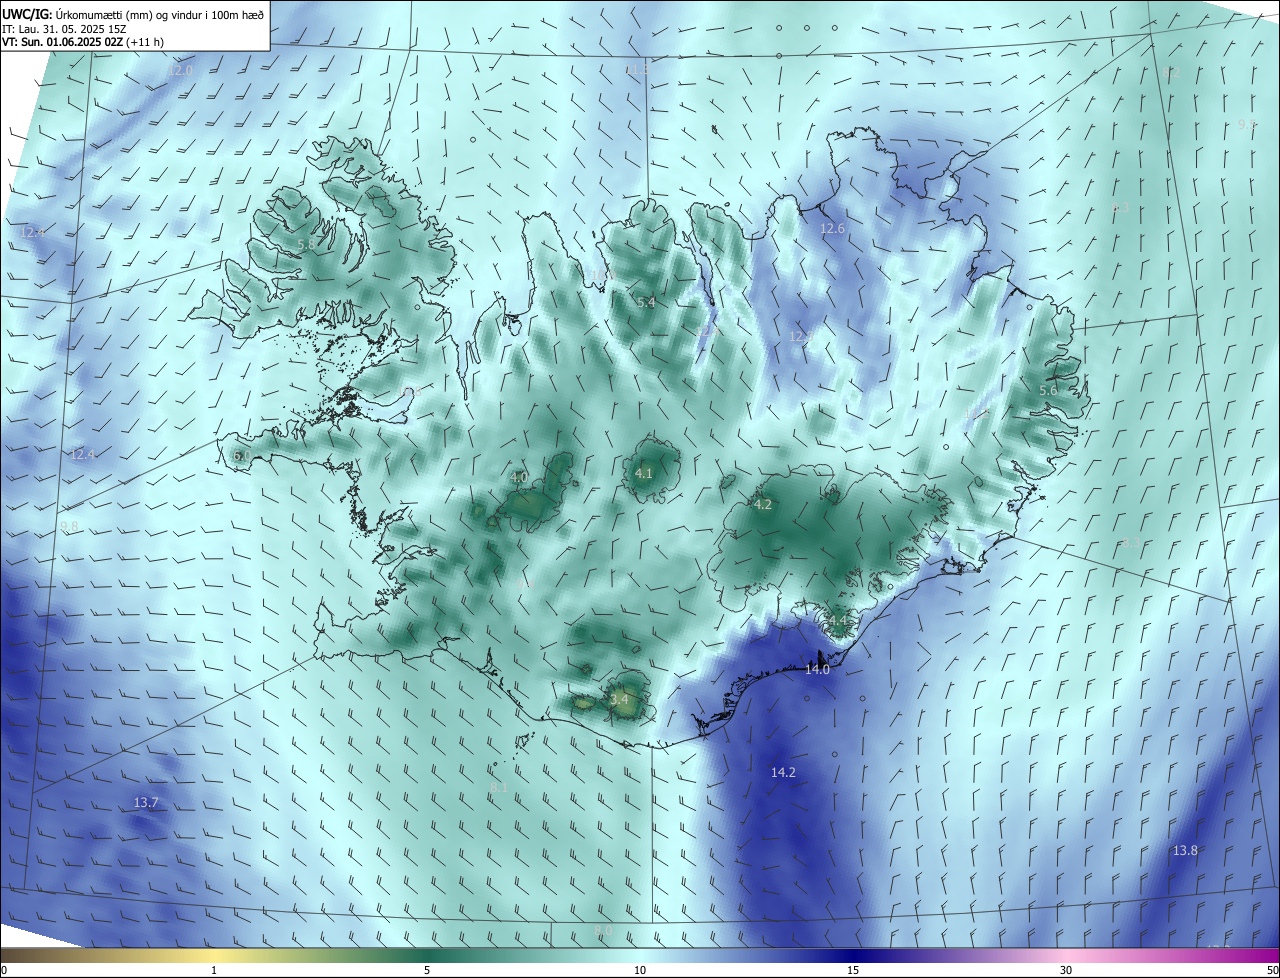This screenshot has height=978, width=1280.
Task: Click the 15 tick on the color scale
Action: click(x=853, y=970)
